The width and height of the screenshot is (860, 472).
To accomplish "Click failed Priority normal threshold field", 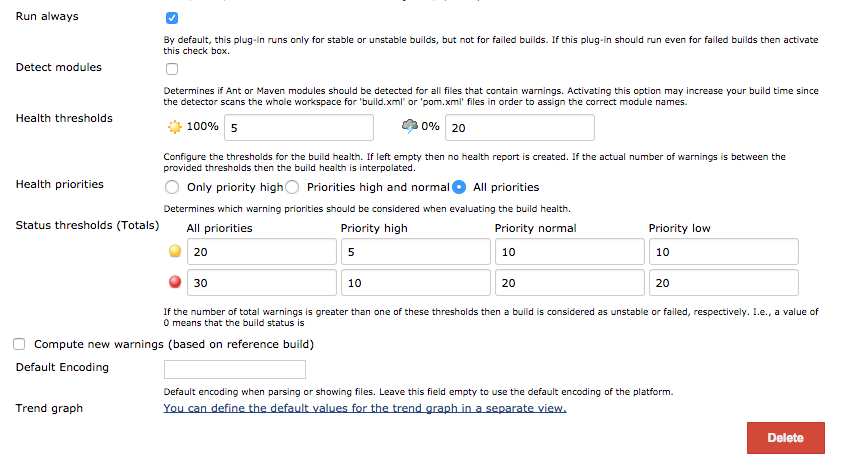I will (569, 283).
